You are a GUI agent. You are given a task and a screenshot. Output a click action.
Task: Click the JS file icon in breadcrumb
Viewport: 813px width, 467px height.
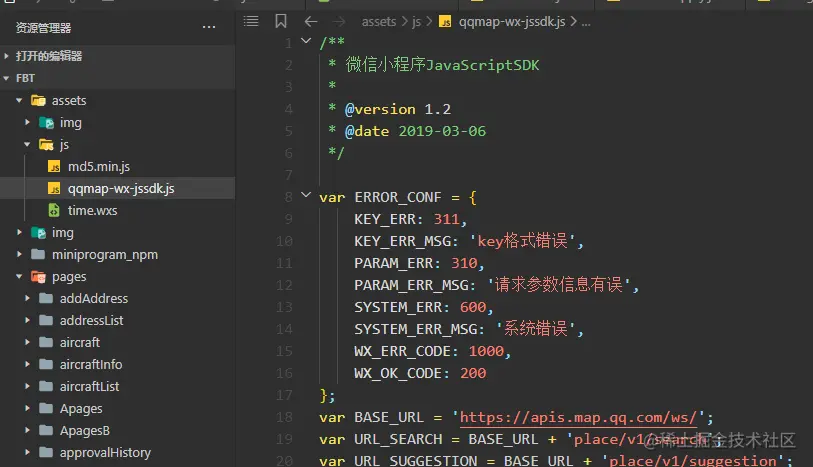[x=445, y=22]
